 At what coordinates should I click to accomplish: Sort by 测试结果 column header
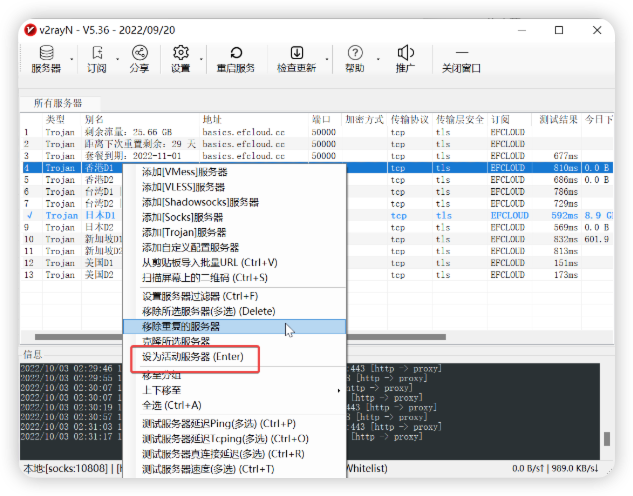pos(557,119)
